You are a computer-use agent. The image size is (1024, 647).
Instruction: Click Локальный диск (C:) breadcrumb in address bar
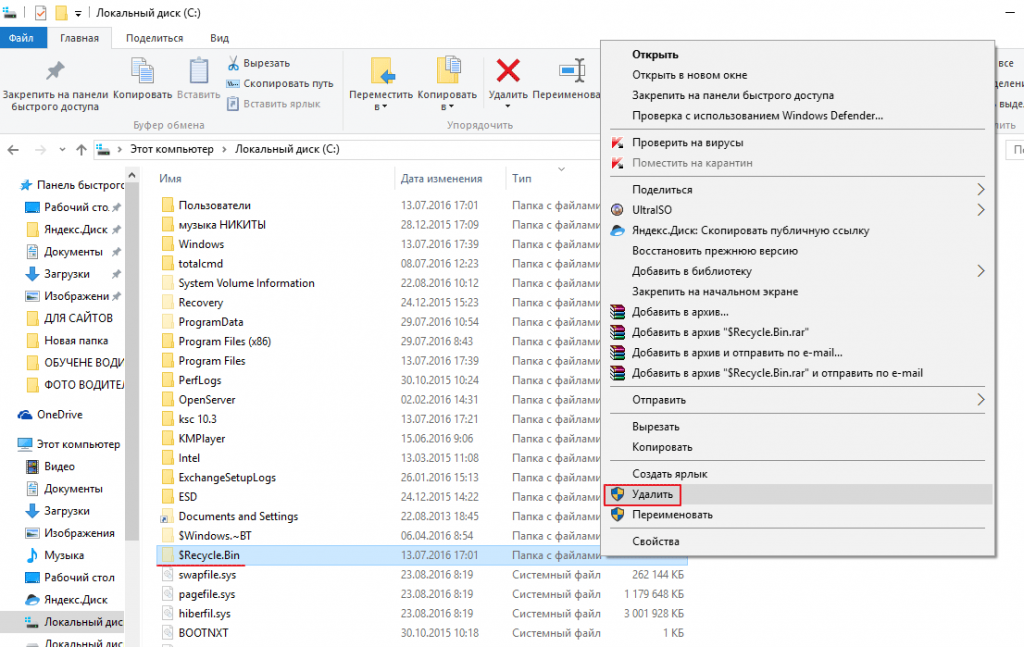tap(287, 150)
